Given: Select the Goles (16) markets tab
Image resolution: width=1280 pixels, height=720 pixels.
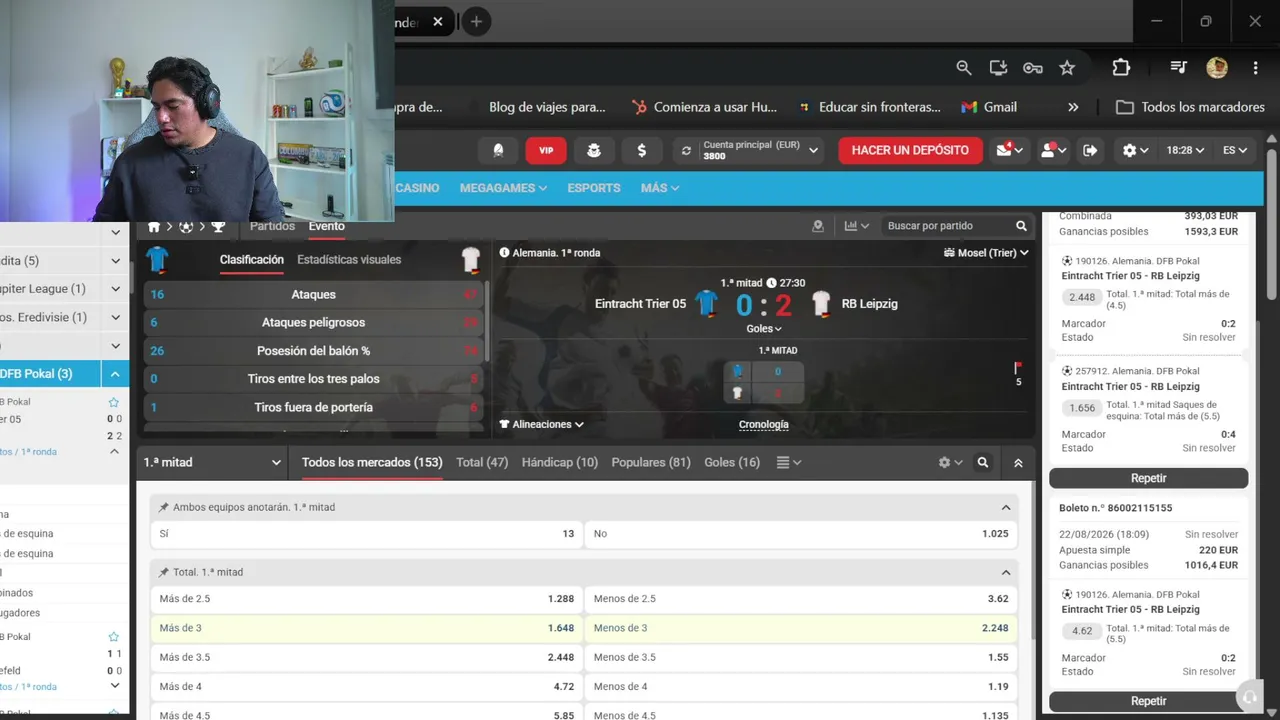Looking at the screenshot, I should [732, 463].
